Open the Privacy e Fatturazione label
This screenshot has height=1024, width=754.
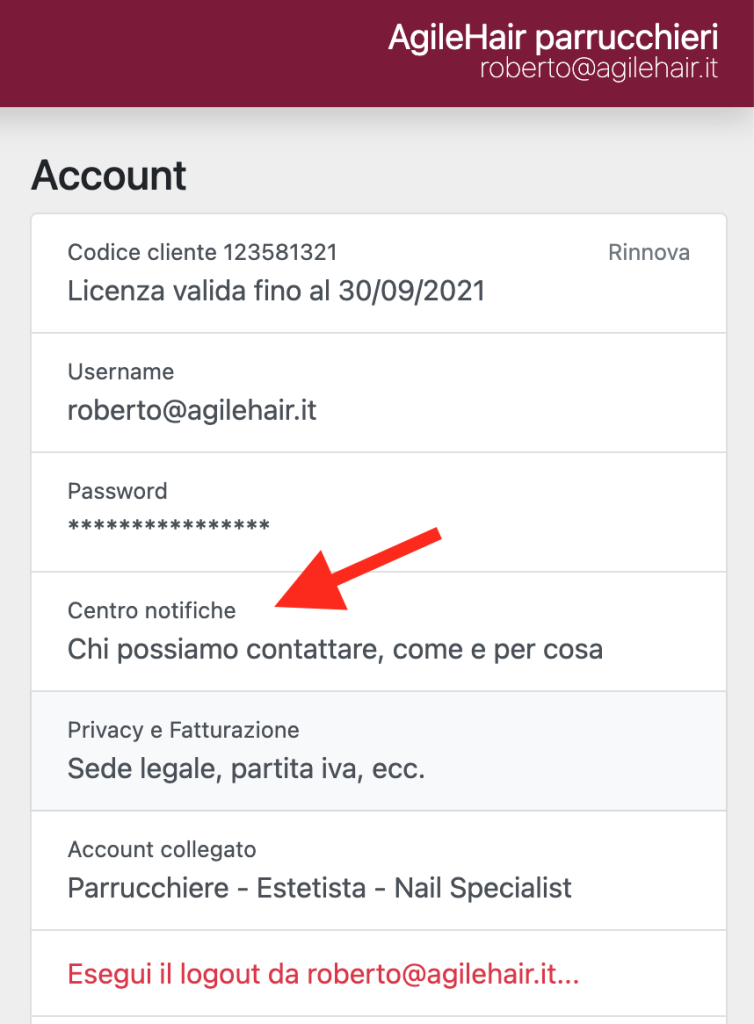(183, 730)
